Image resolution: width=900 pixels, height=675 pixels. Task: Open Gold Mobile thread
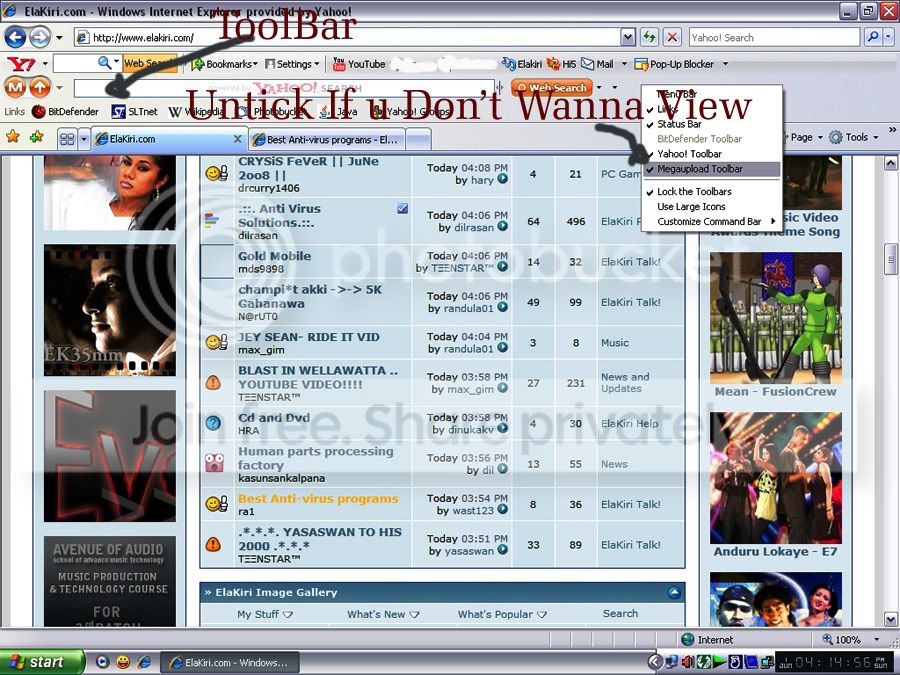tap(274, 256)
